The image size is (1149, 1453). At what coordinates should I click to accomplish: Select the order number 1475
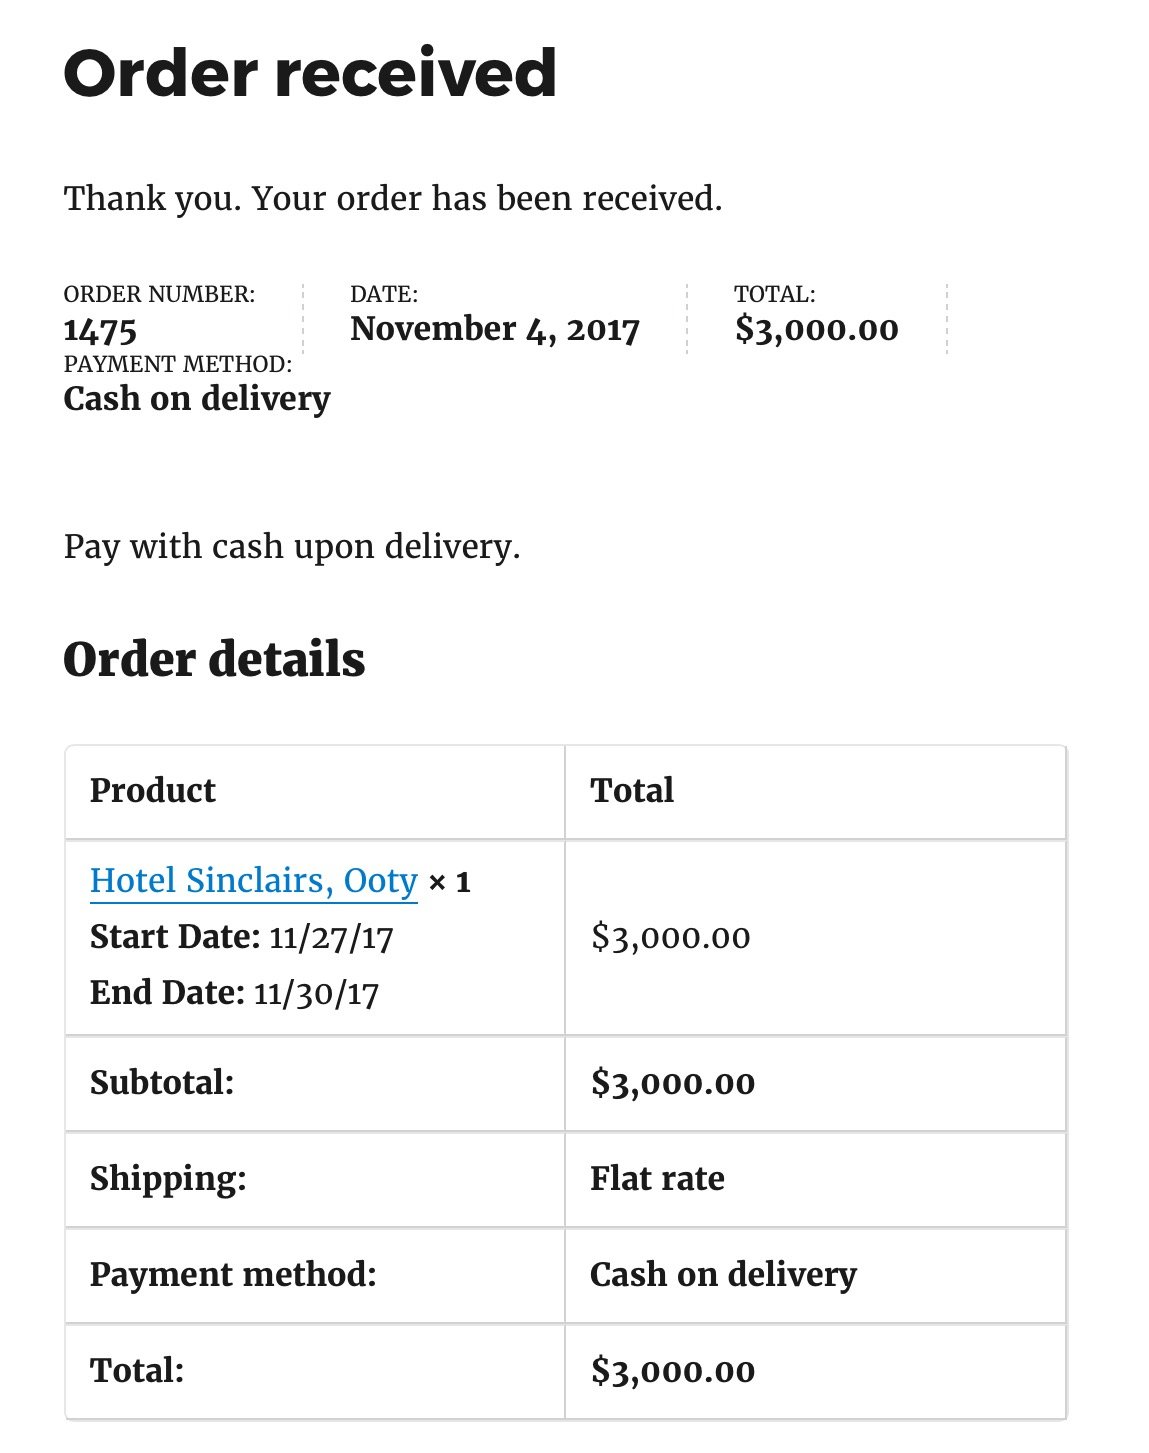click(100, 331)
